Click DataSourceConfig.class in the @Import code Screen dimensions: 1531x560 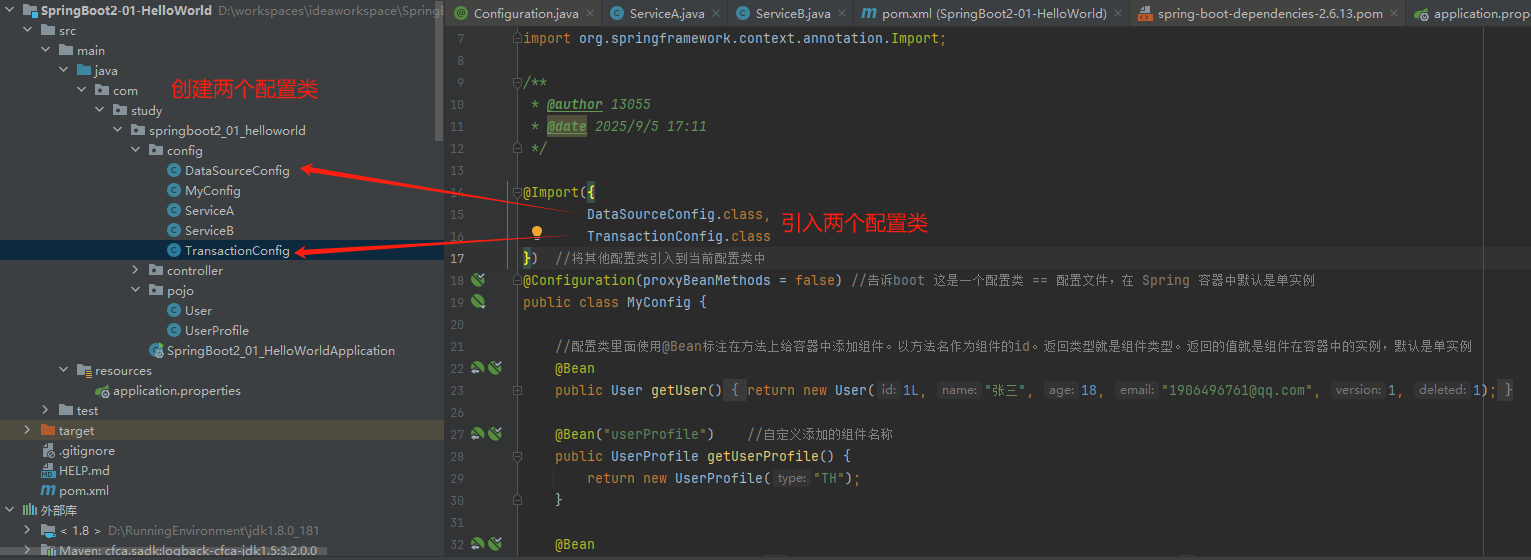[x=675, y=214]
